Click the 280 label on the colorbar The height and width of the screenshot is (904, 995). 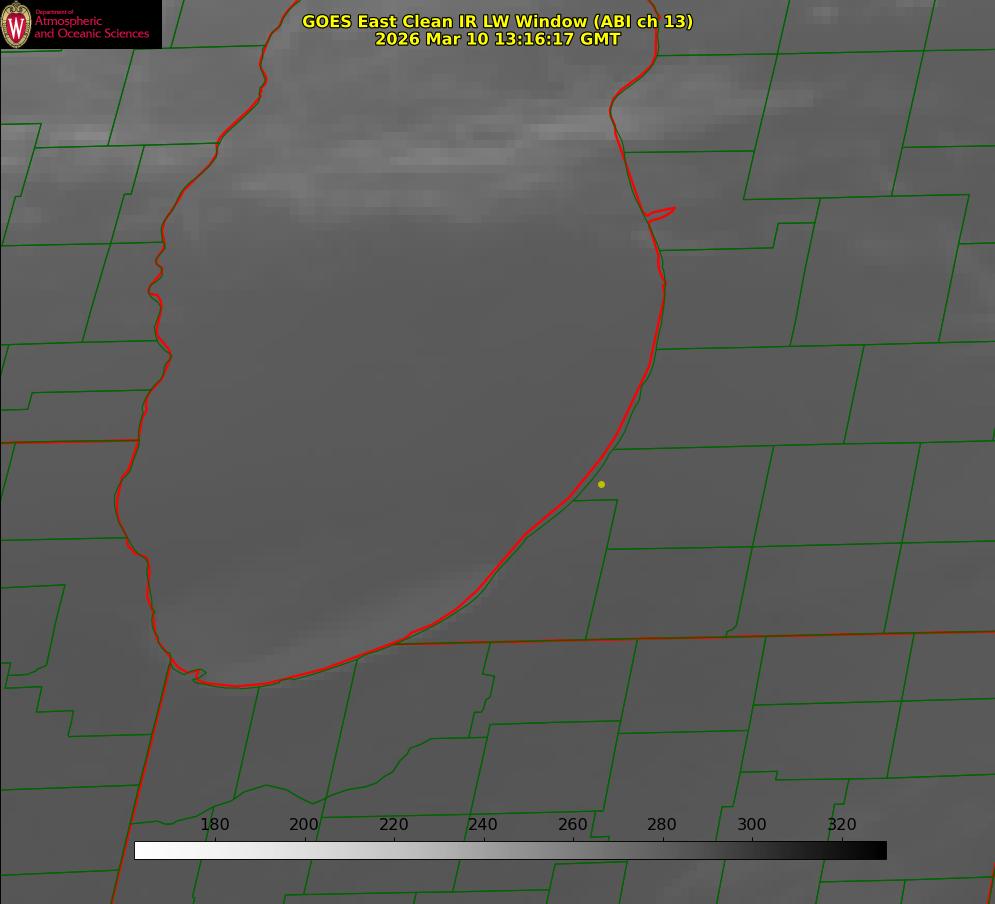pyautogui.click(x=661, y=824)
